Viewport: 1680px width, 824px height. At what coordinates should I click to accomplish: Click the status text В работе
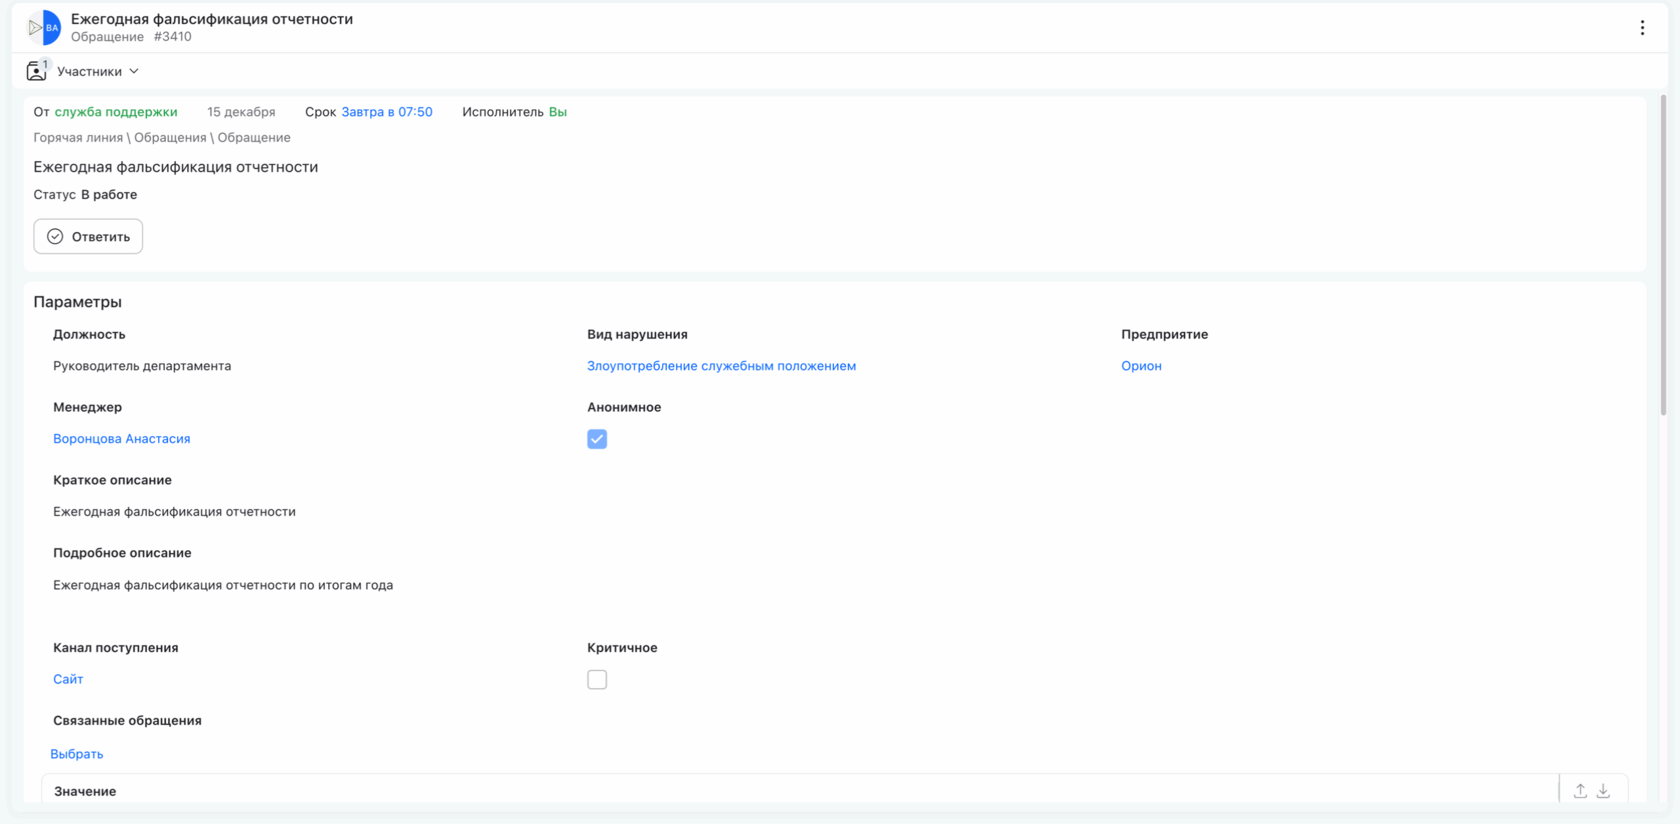click(109, 195)
